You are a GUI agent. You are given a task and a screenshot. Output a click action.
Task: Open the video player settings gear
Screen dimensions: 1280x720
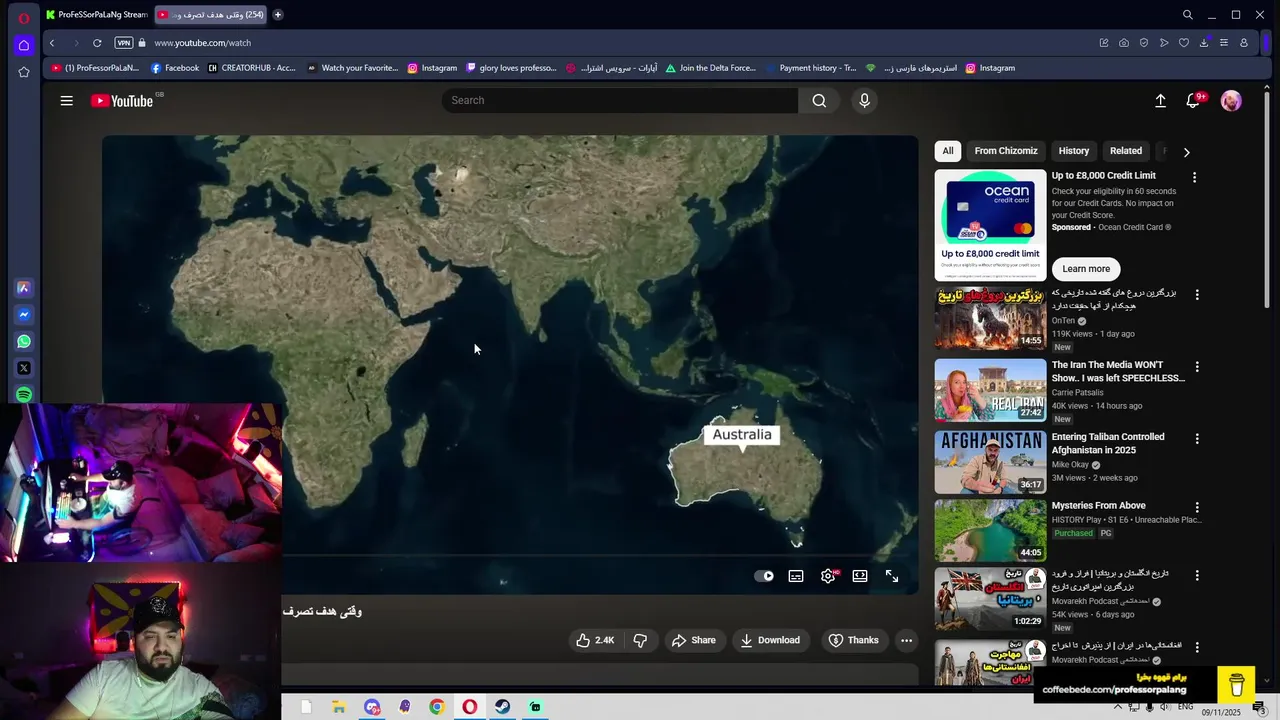828,576
